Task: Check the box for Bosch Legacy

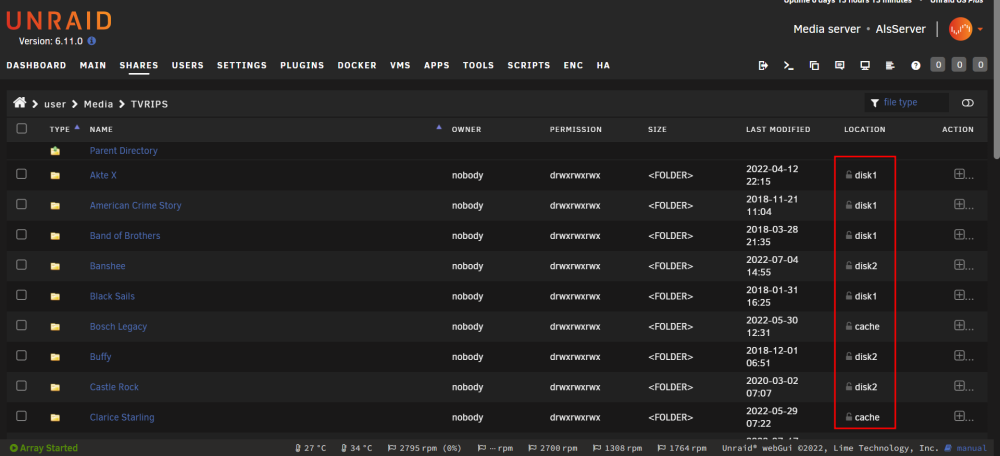Action: (x=22, y=325)
